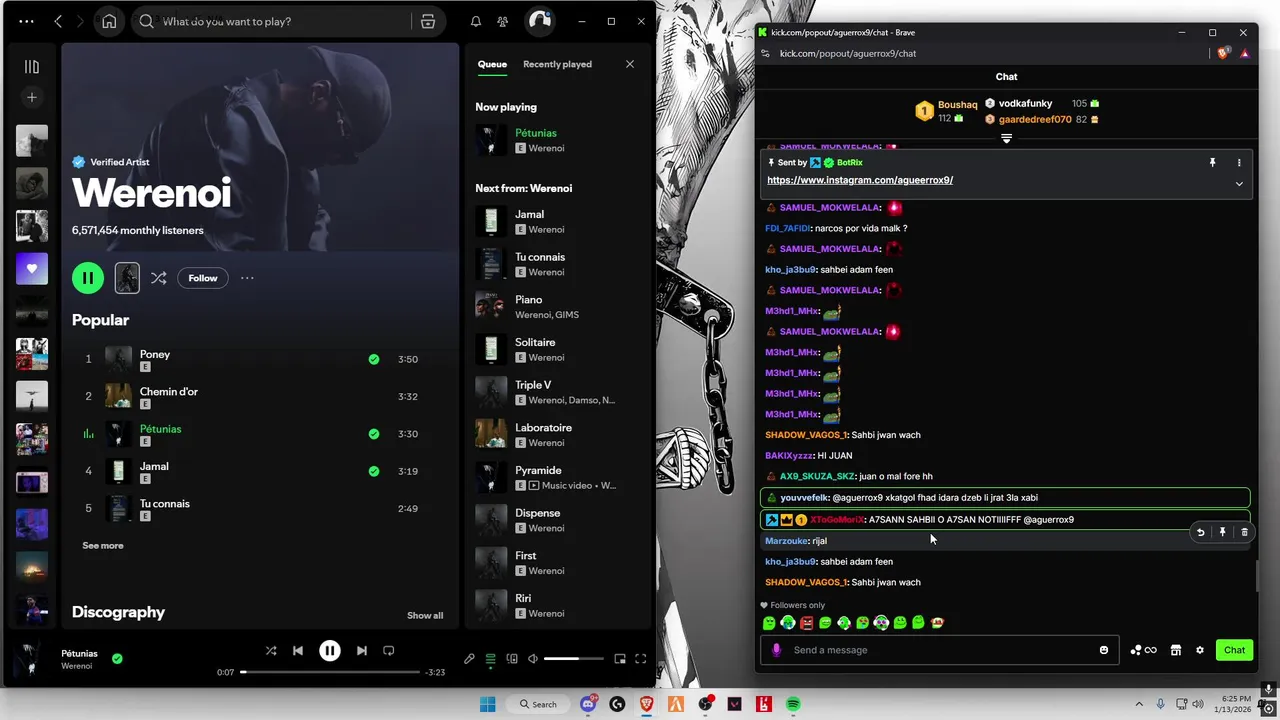Show all discography
This screenshot has height=720, width=1280.
(425, 615)
